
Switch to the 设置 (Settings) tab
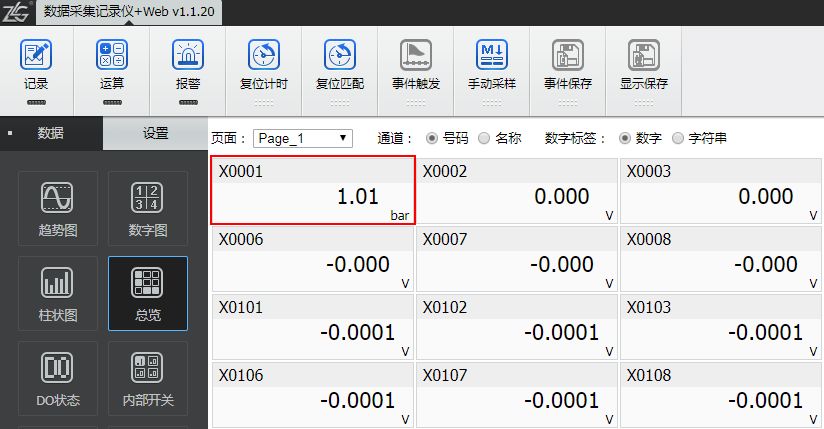pyautogui.click(x=155, y=133)
